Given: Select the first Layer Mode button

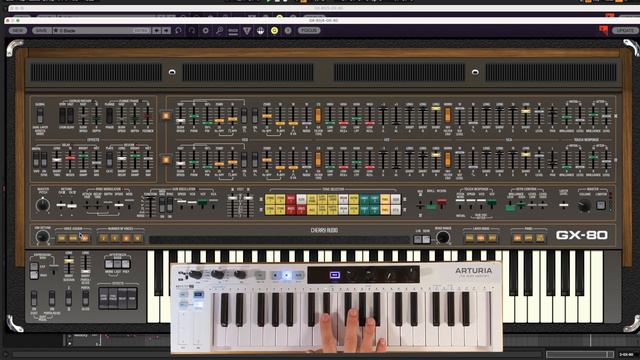Looking at the screenshot, I should (x=470, y=238).
